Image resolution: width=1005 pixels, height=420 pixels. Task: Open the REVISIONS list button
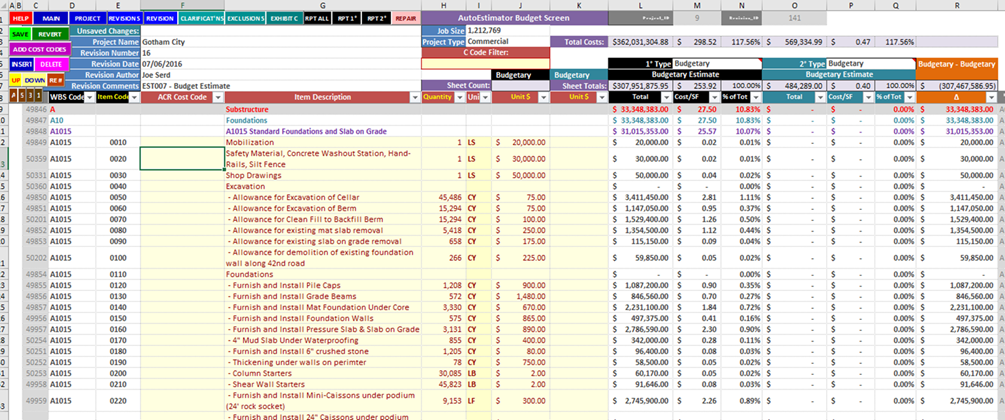click(x=124, y=19)
